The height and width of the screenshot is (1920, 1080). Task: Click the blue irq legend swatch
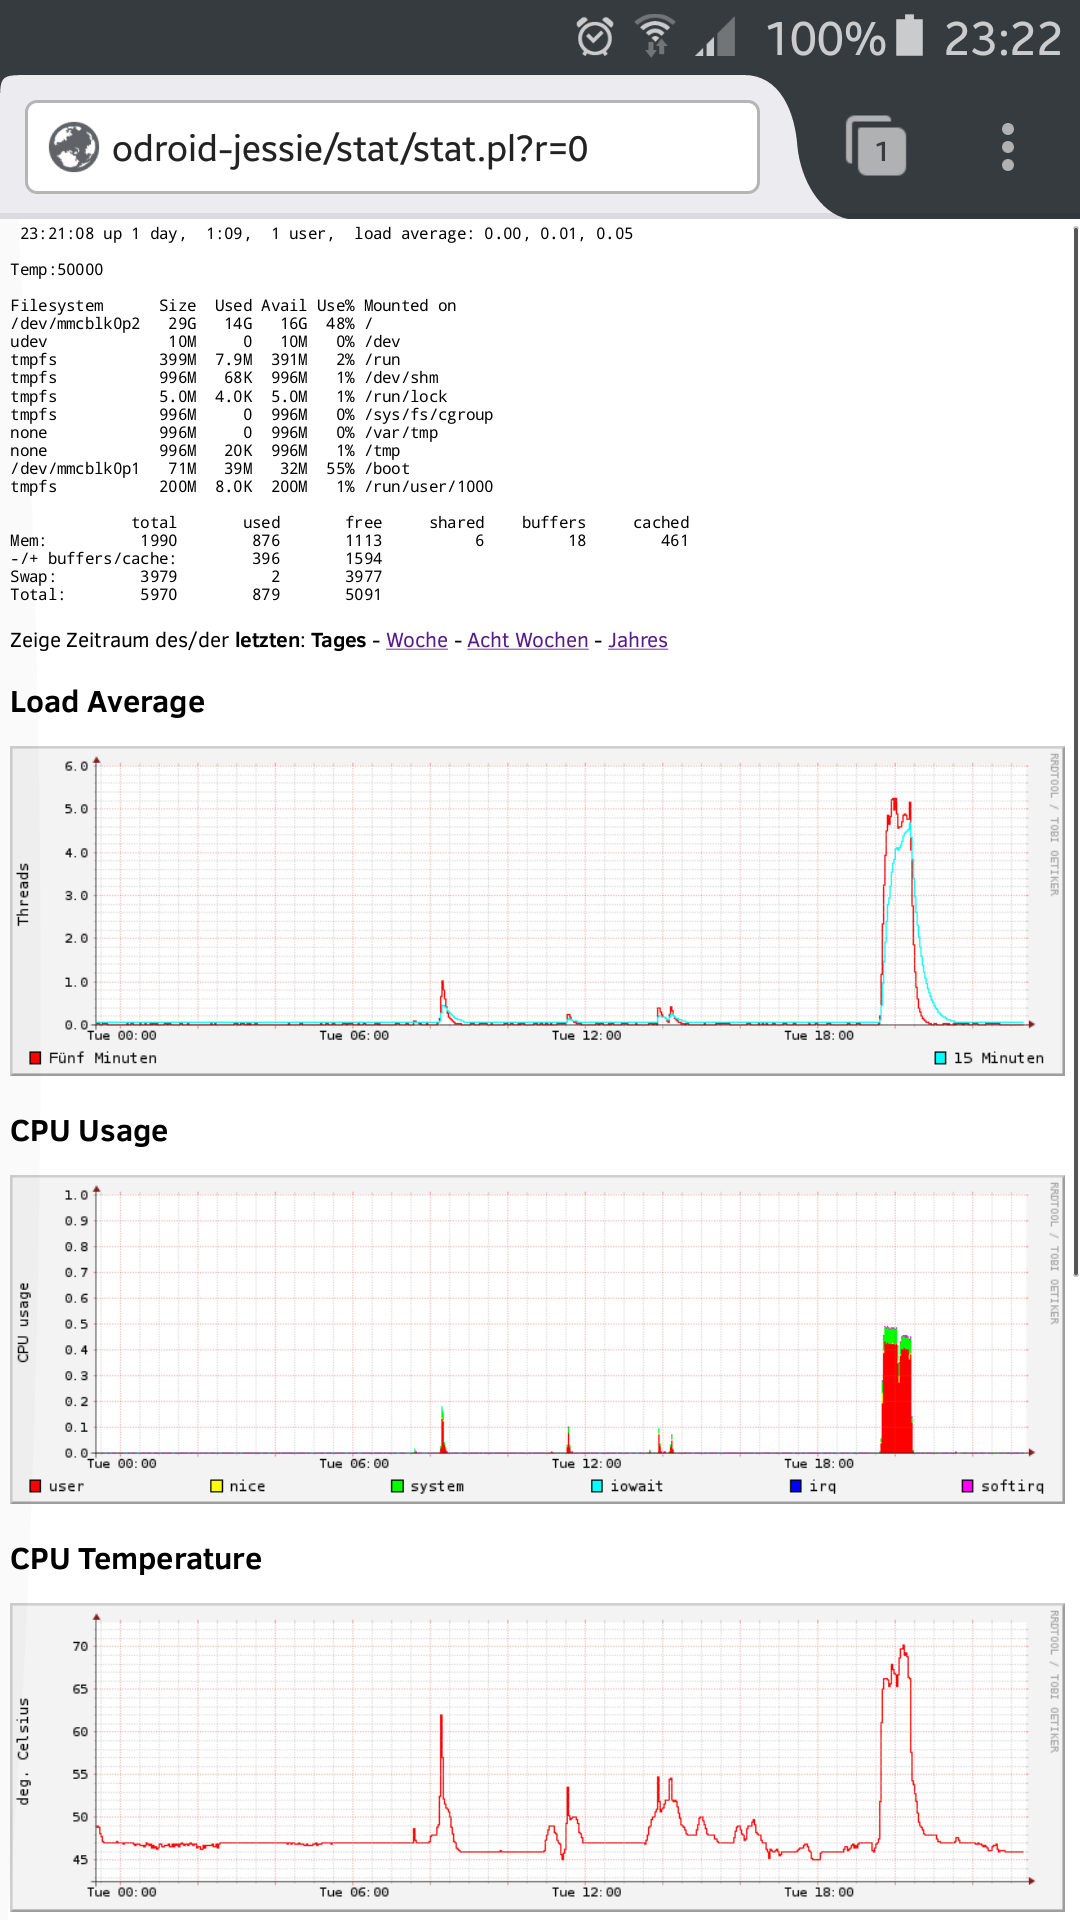(796, 1486)
